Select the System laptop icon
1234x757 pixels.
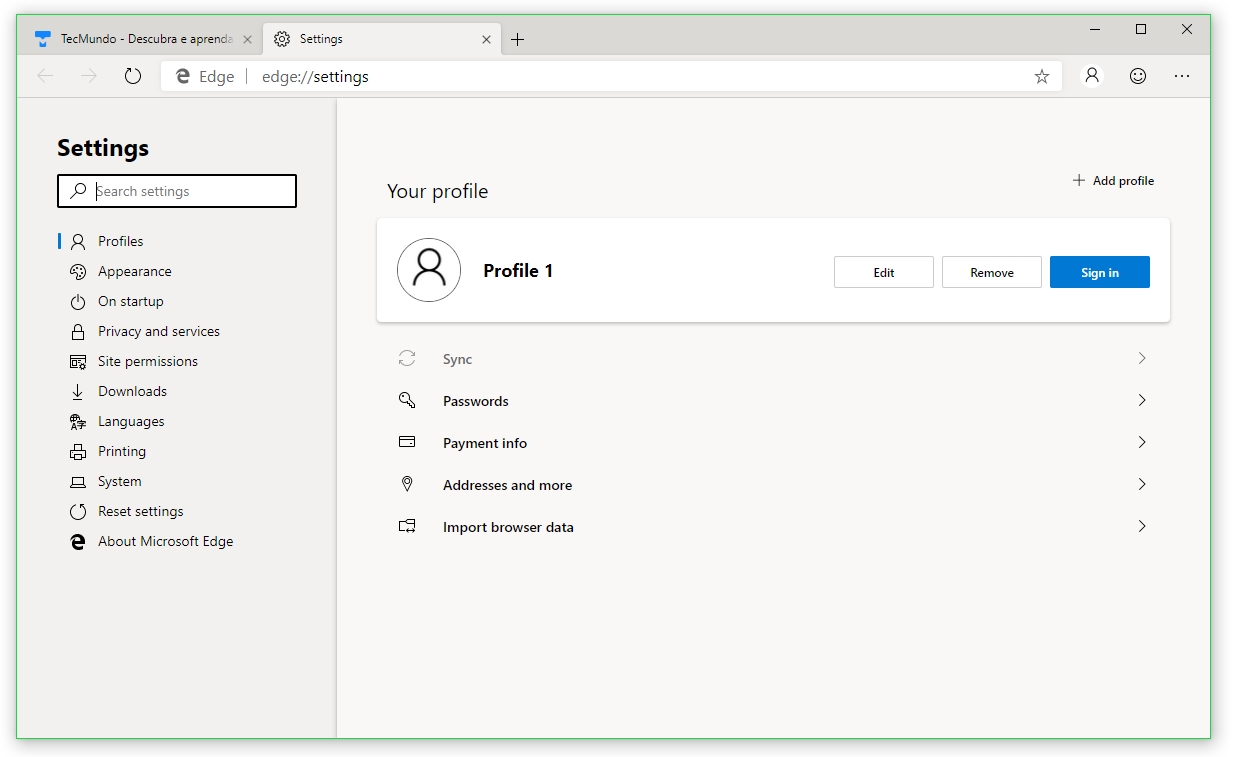point(78,482)
